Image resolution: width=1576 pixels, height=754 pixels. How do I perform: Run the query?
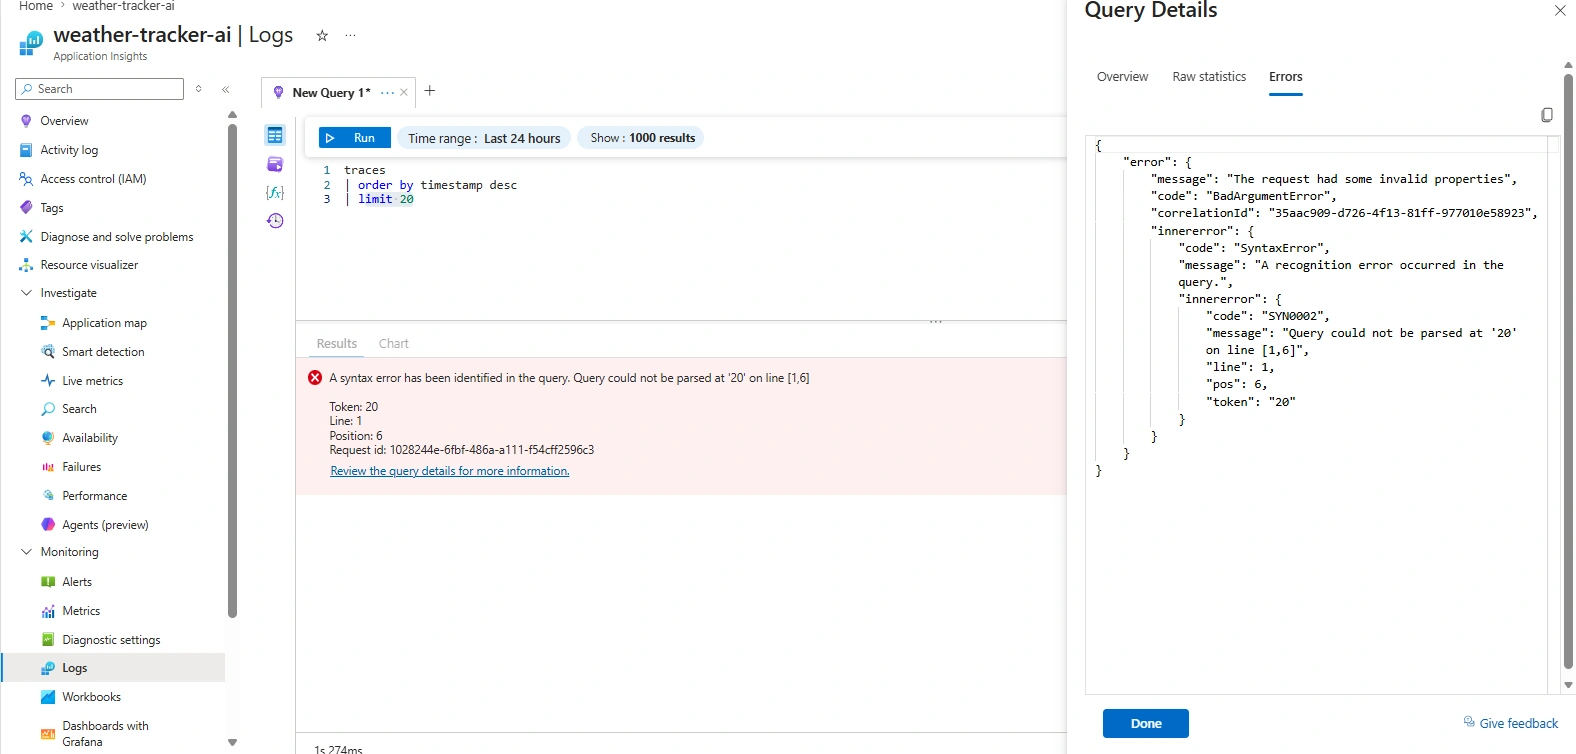click(x=354, y=138)
